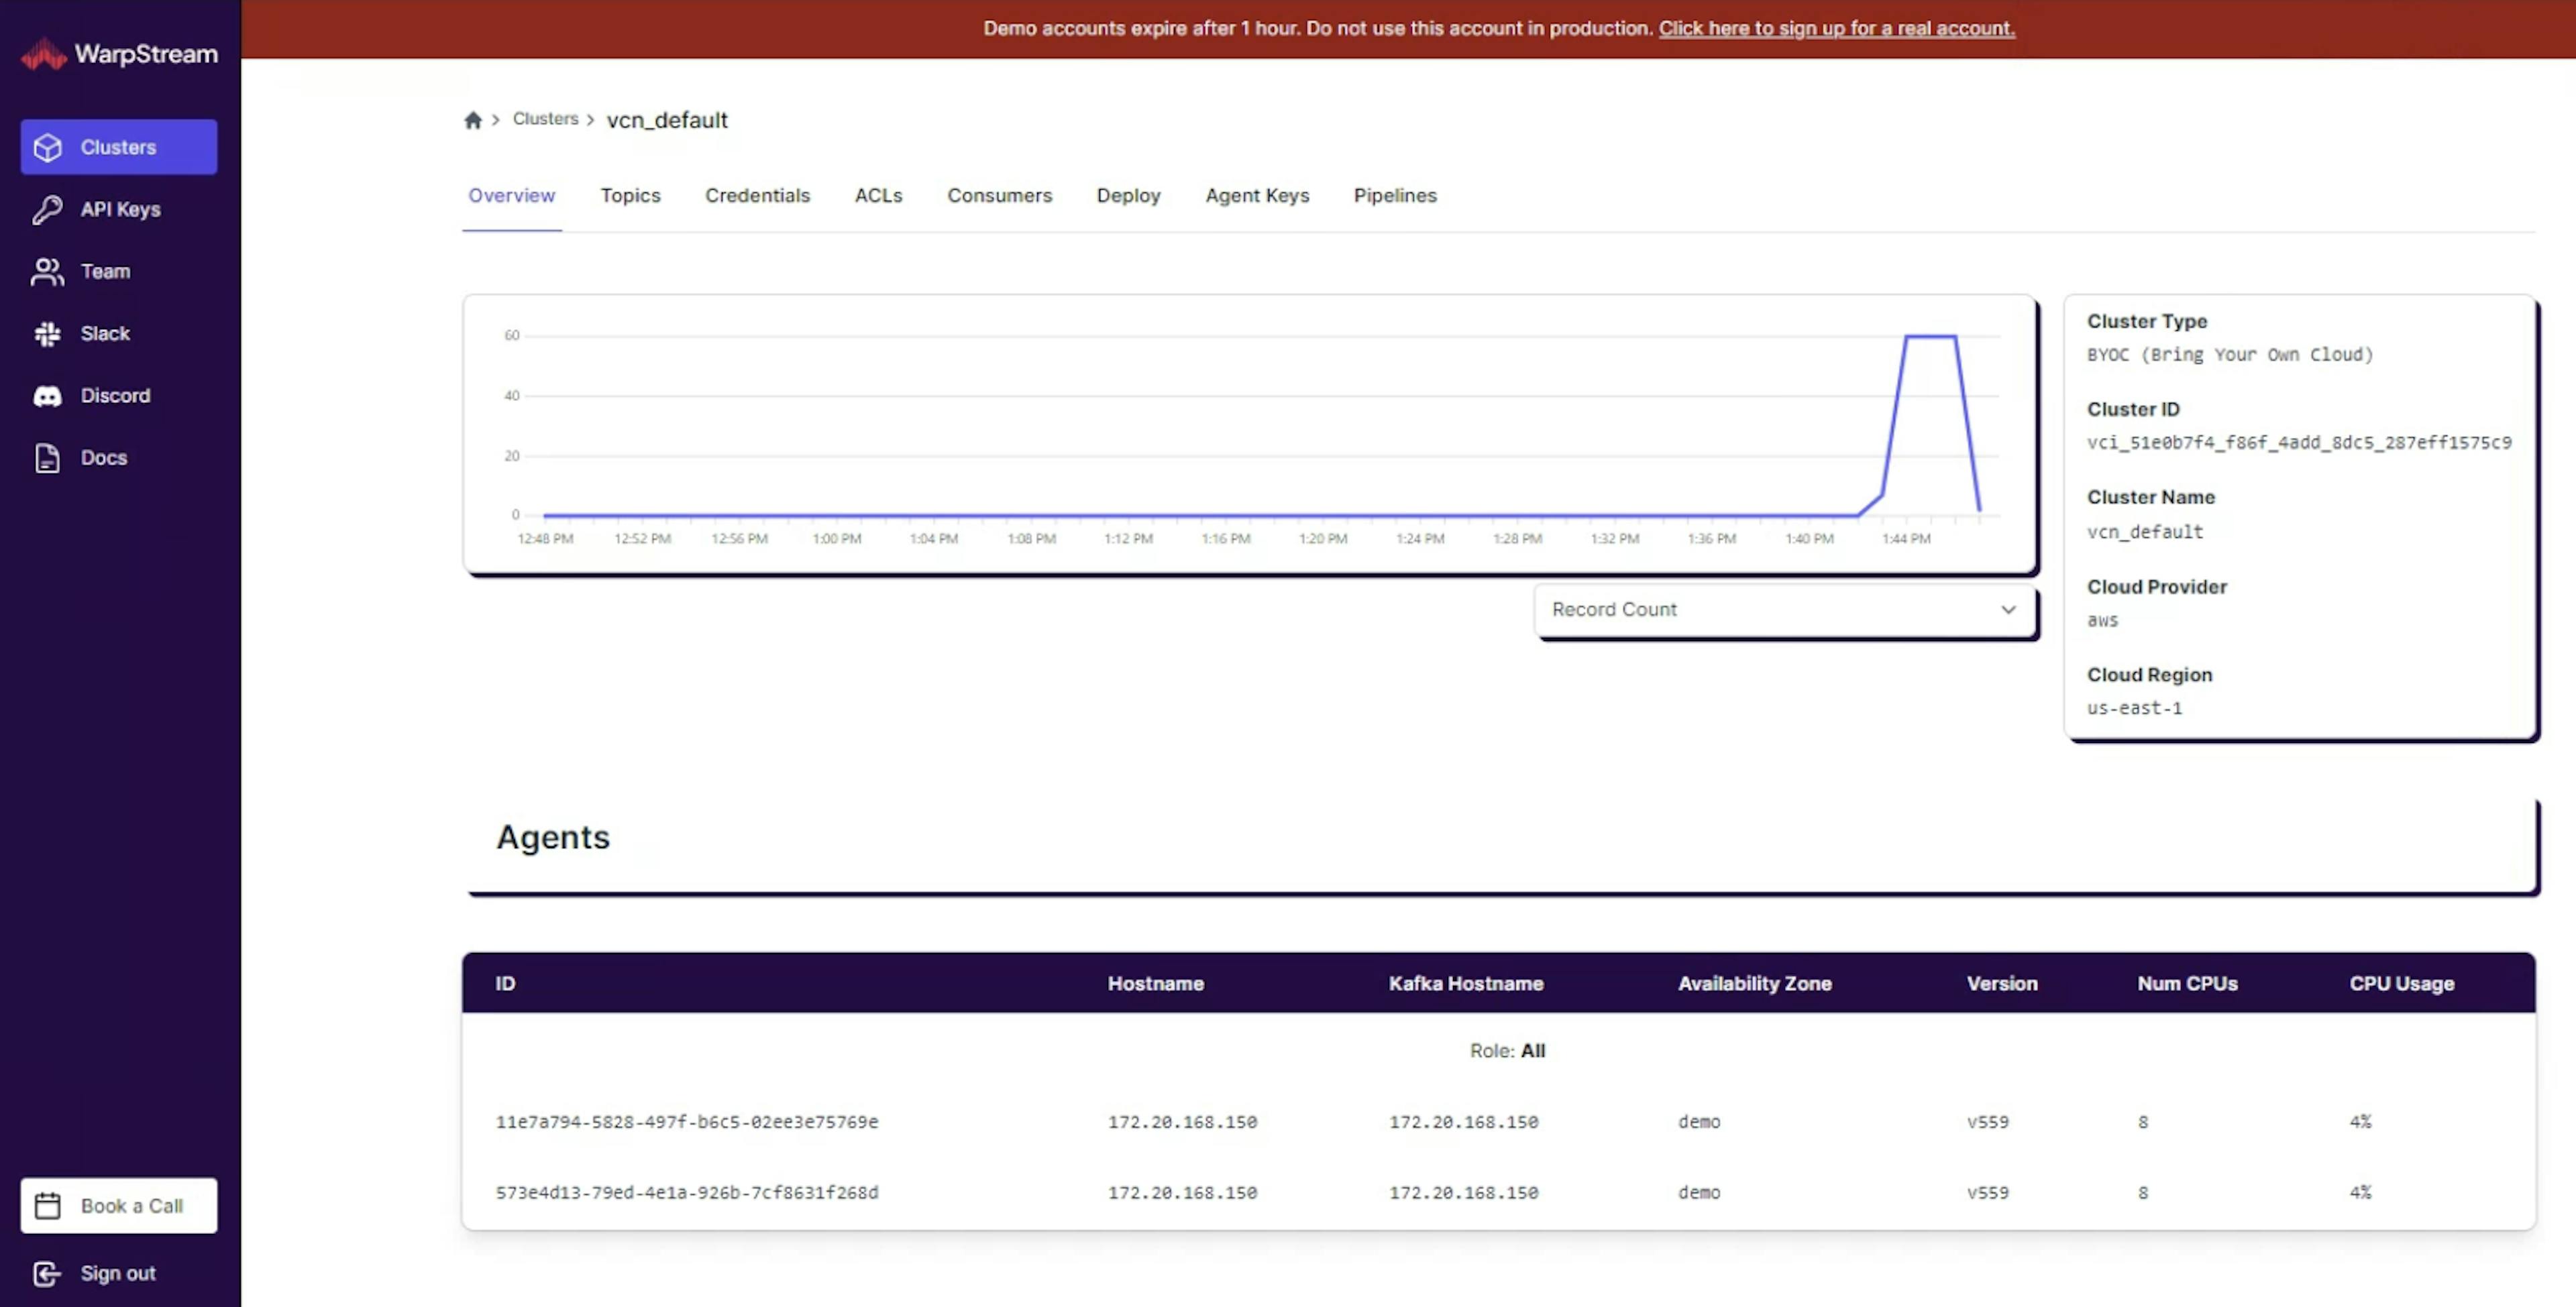Screen dimensions: 2576x1307
Task: Click the home icon in breadcrumb
Action: pyautogui.click(x=473, y=120)
